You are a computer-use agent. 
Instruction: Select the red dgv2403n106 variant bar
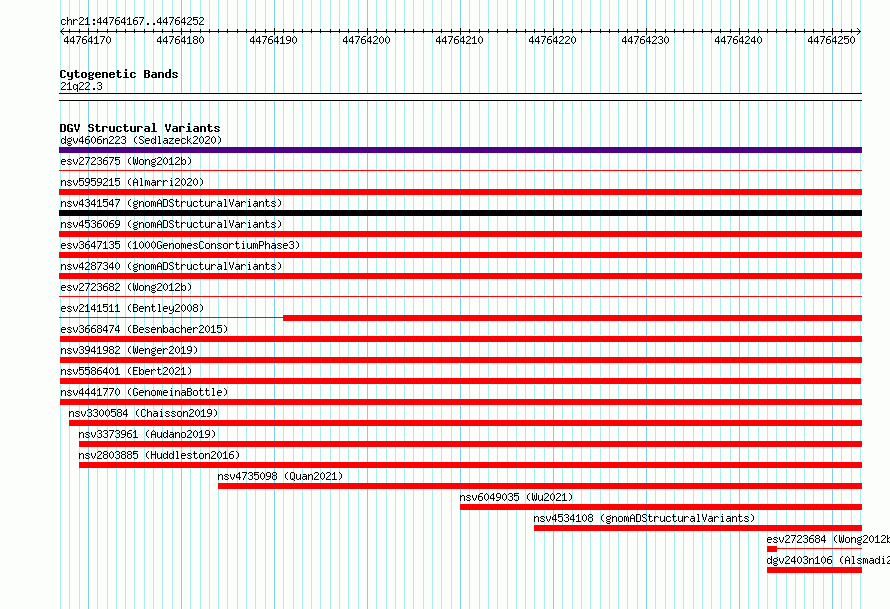point(815,570)
